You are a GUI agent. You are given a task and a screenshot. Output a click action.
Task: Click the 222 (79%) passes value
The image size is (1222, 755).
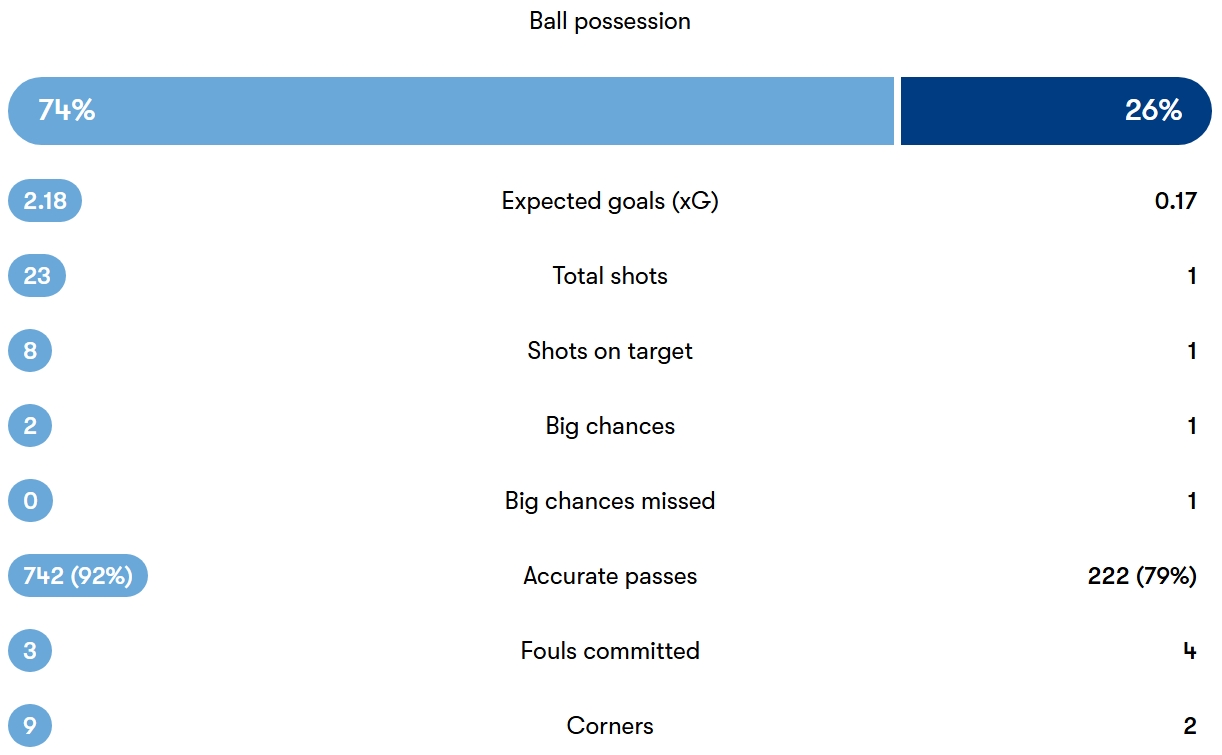pos(1142,576)
